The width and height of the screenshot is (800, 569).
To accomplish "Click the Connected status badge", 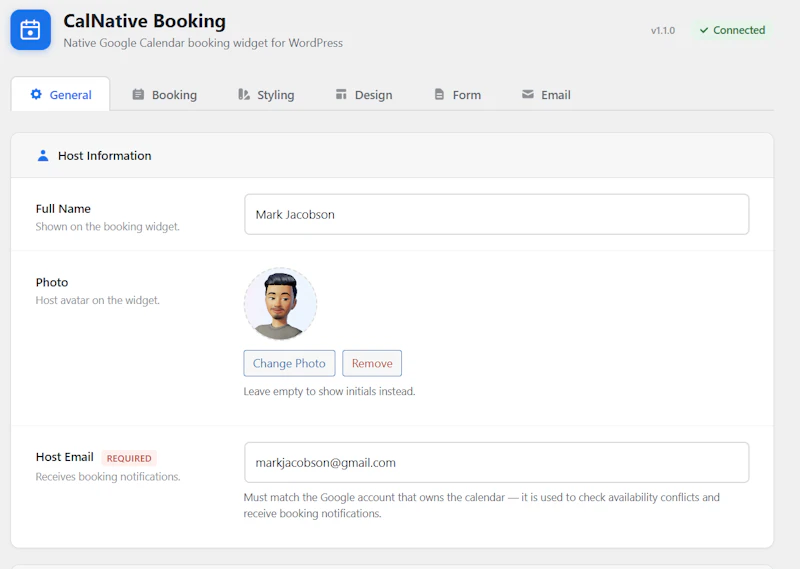I will (x=732, y=30).
